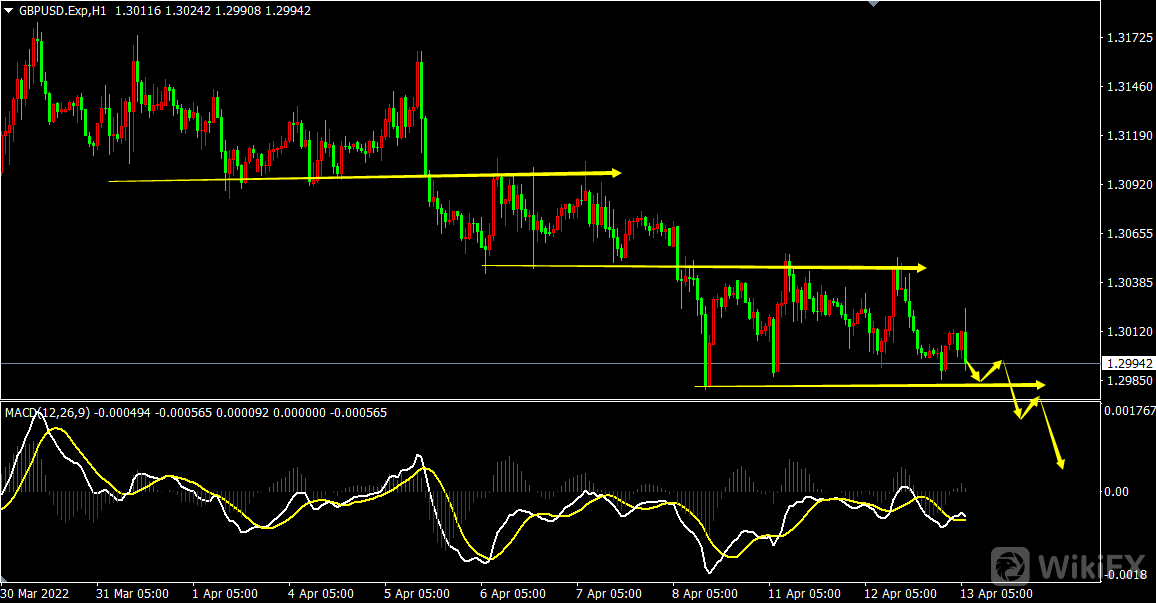This screenshot has height=603, width=1156.
Task: Click the 1.29850 price axis label
Action: 1129,381
